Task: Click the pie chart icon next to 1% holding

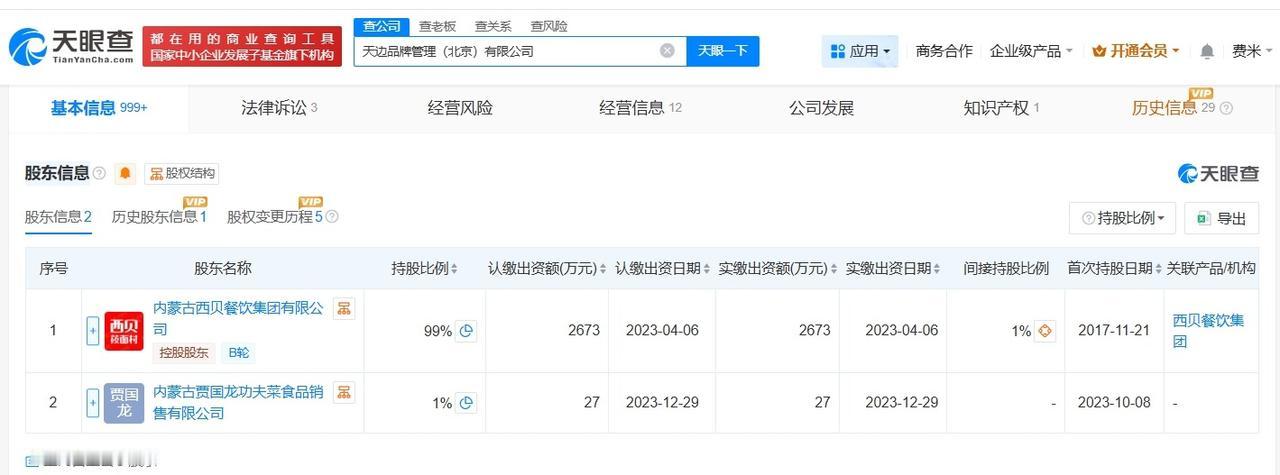Action: pyautogui.click(x=466, y=403)
